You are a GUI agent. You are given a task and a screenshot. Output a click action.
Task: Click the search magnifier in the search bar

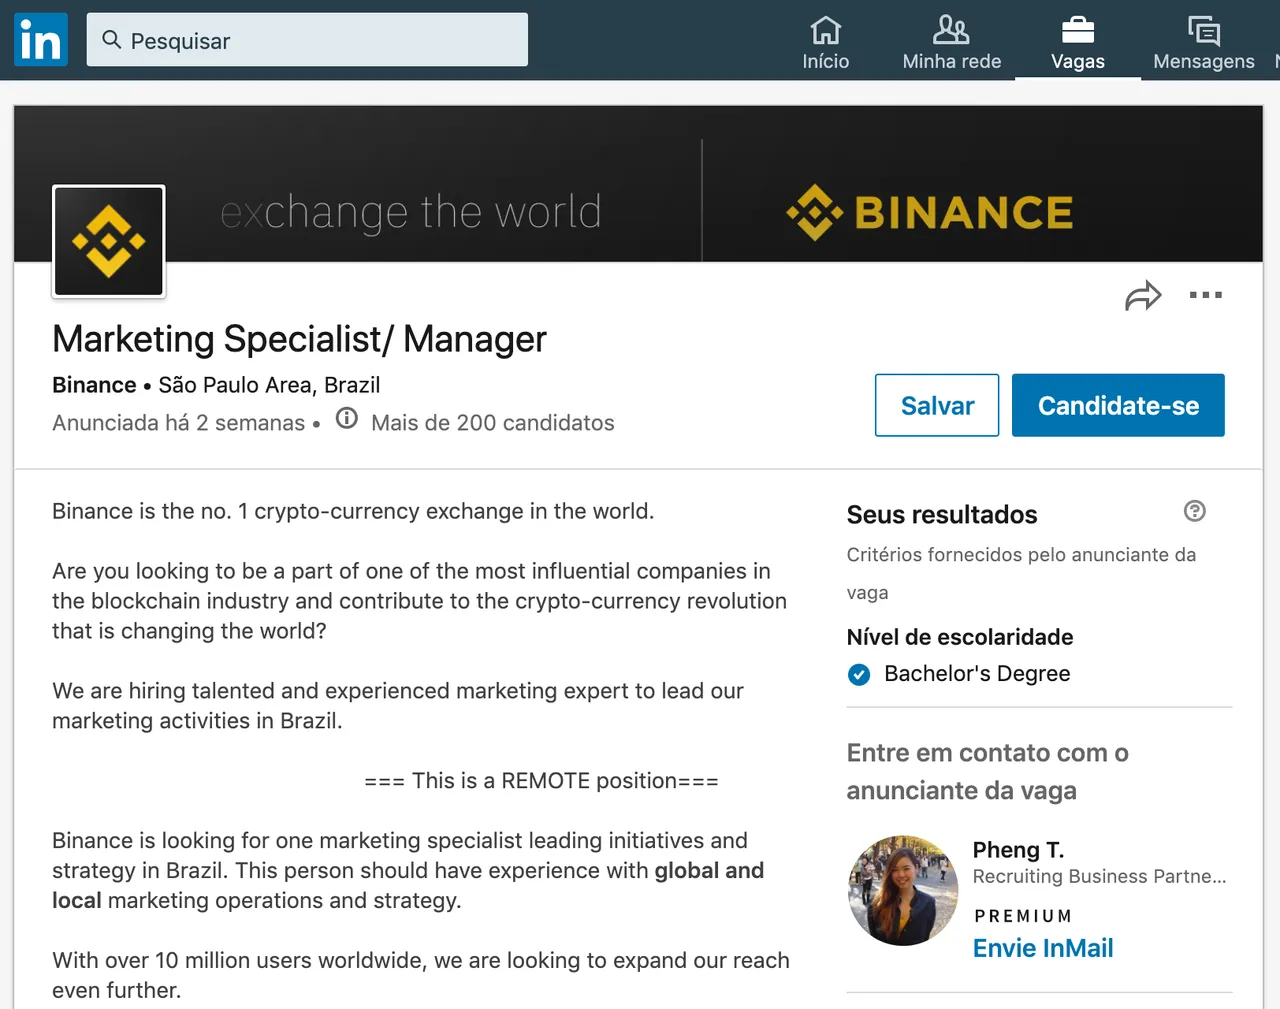(111, 40)
